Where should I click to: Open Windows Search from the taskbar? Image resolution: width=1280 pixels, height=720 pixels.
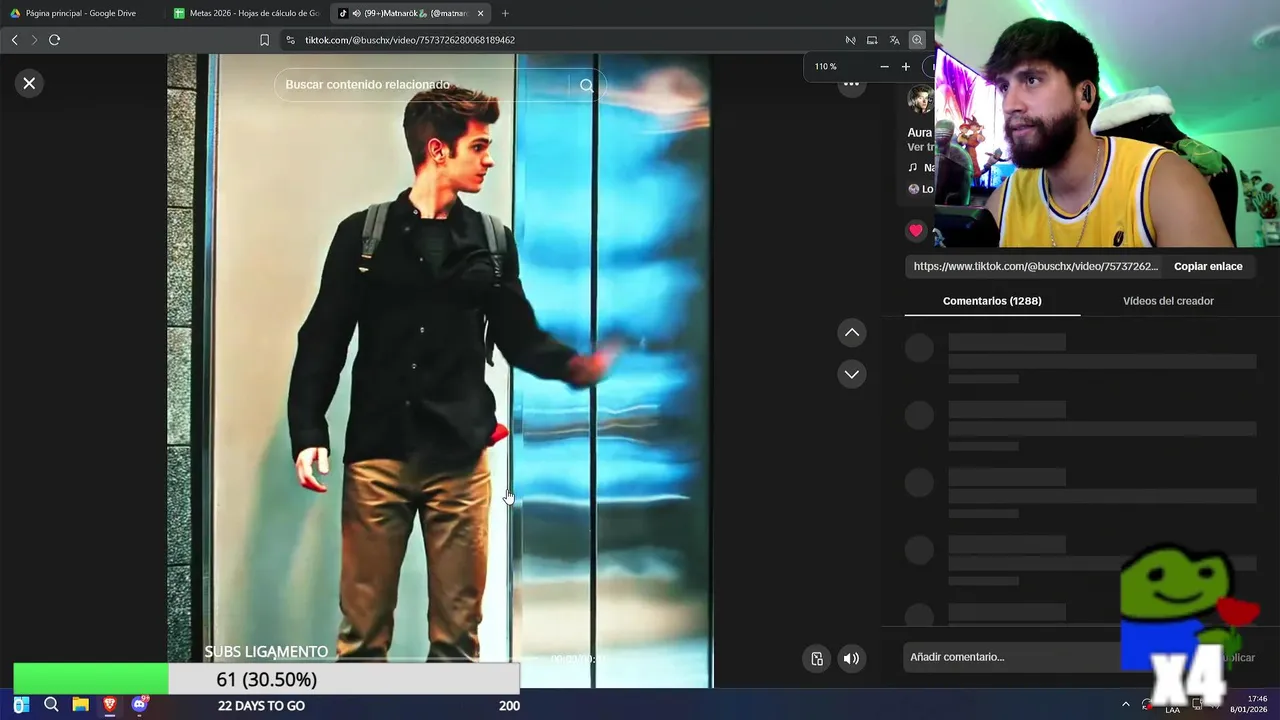point(51,705)
